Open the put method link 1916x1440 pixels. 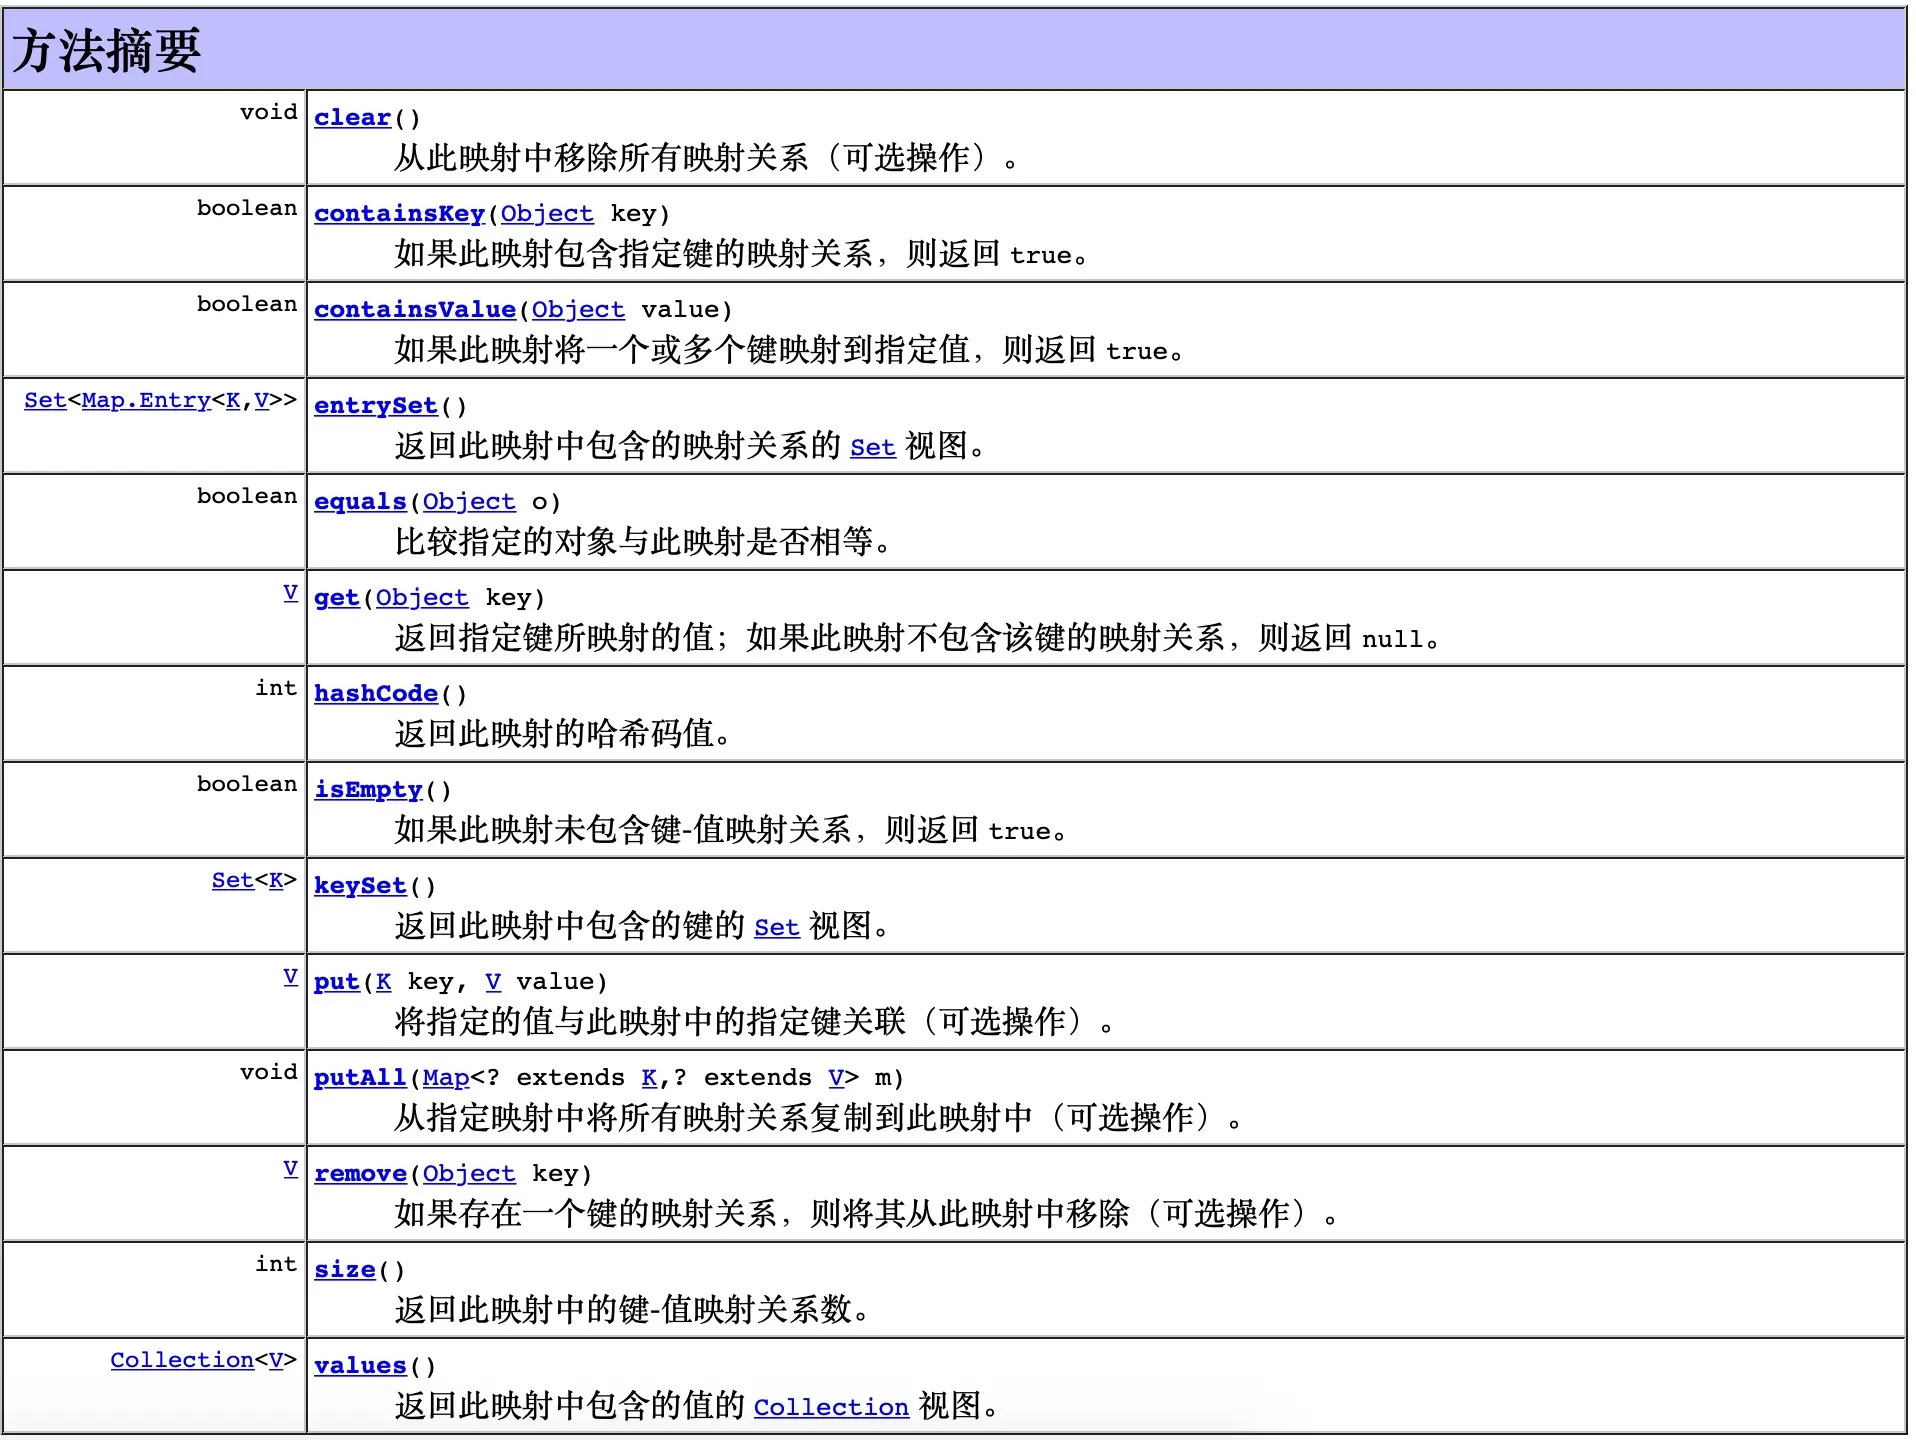[337, 982]
